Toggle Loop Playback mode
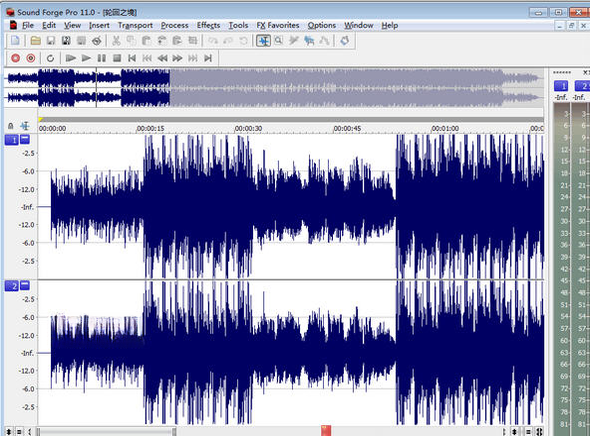The height and width of the screenshot is (436, 590). tap(50, 58)
